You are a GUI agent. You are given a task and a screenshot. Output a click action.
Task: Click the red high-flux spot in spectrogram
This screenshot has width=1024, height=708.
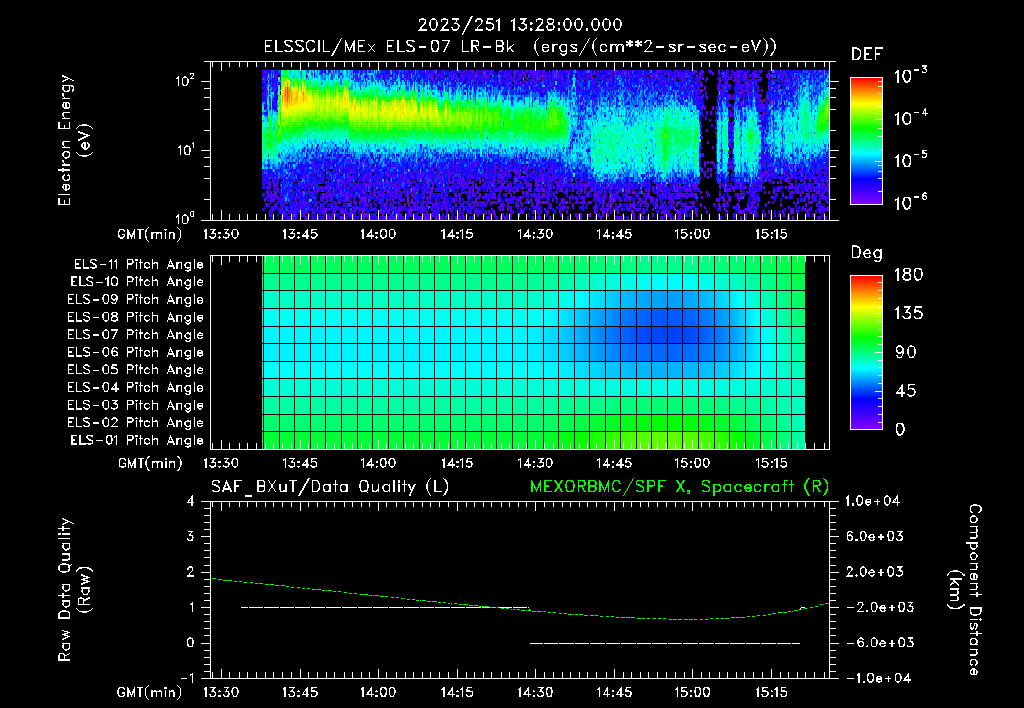click(x=289, y=95)
